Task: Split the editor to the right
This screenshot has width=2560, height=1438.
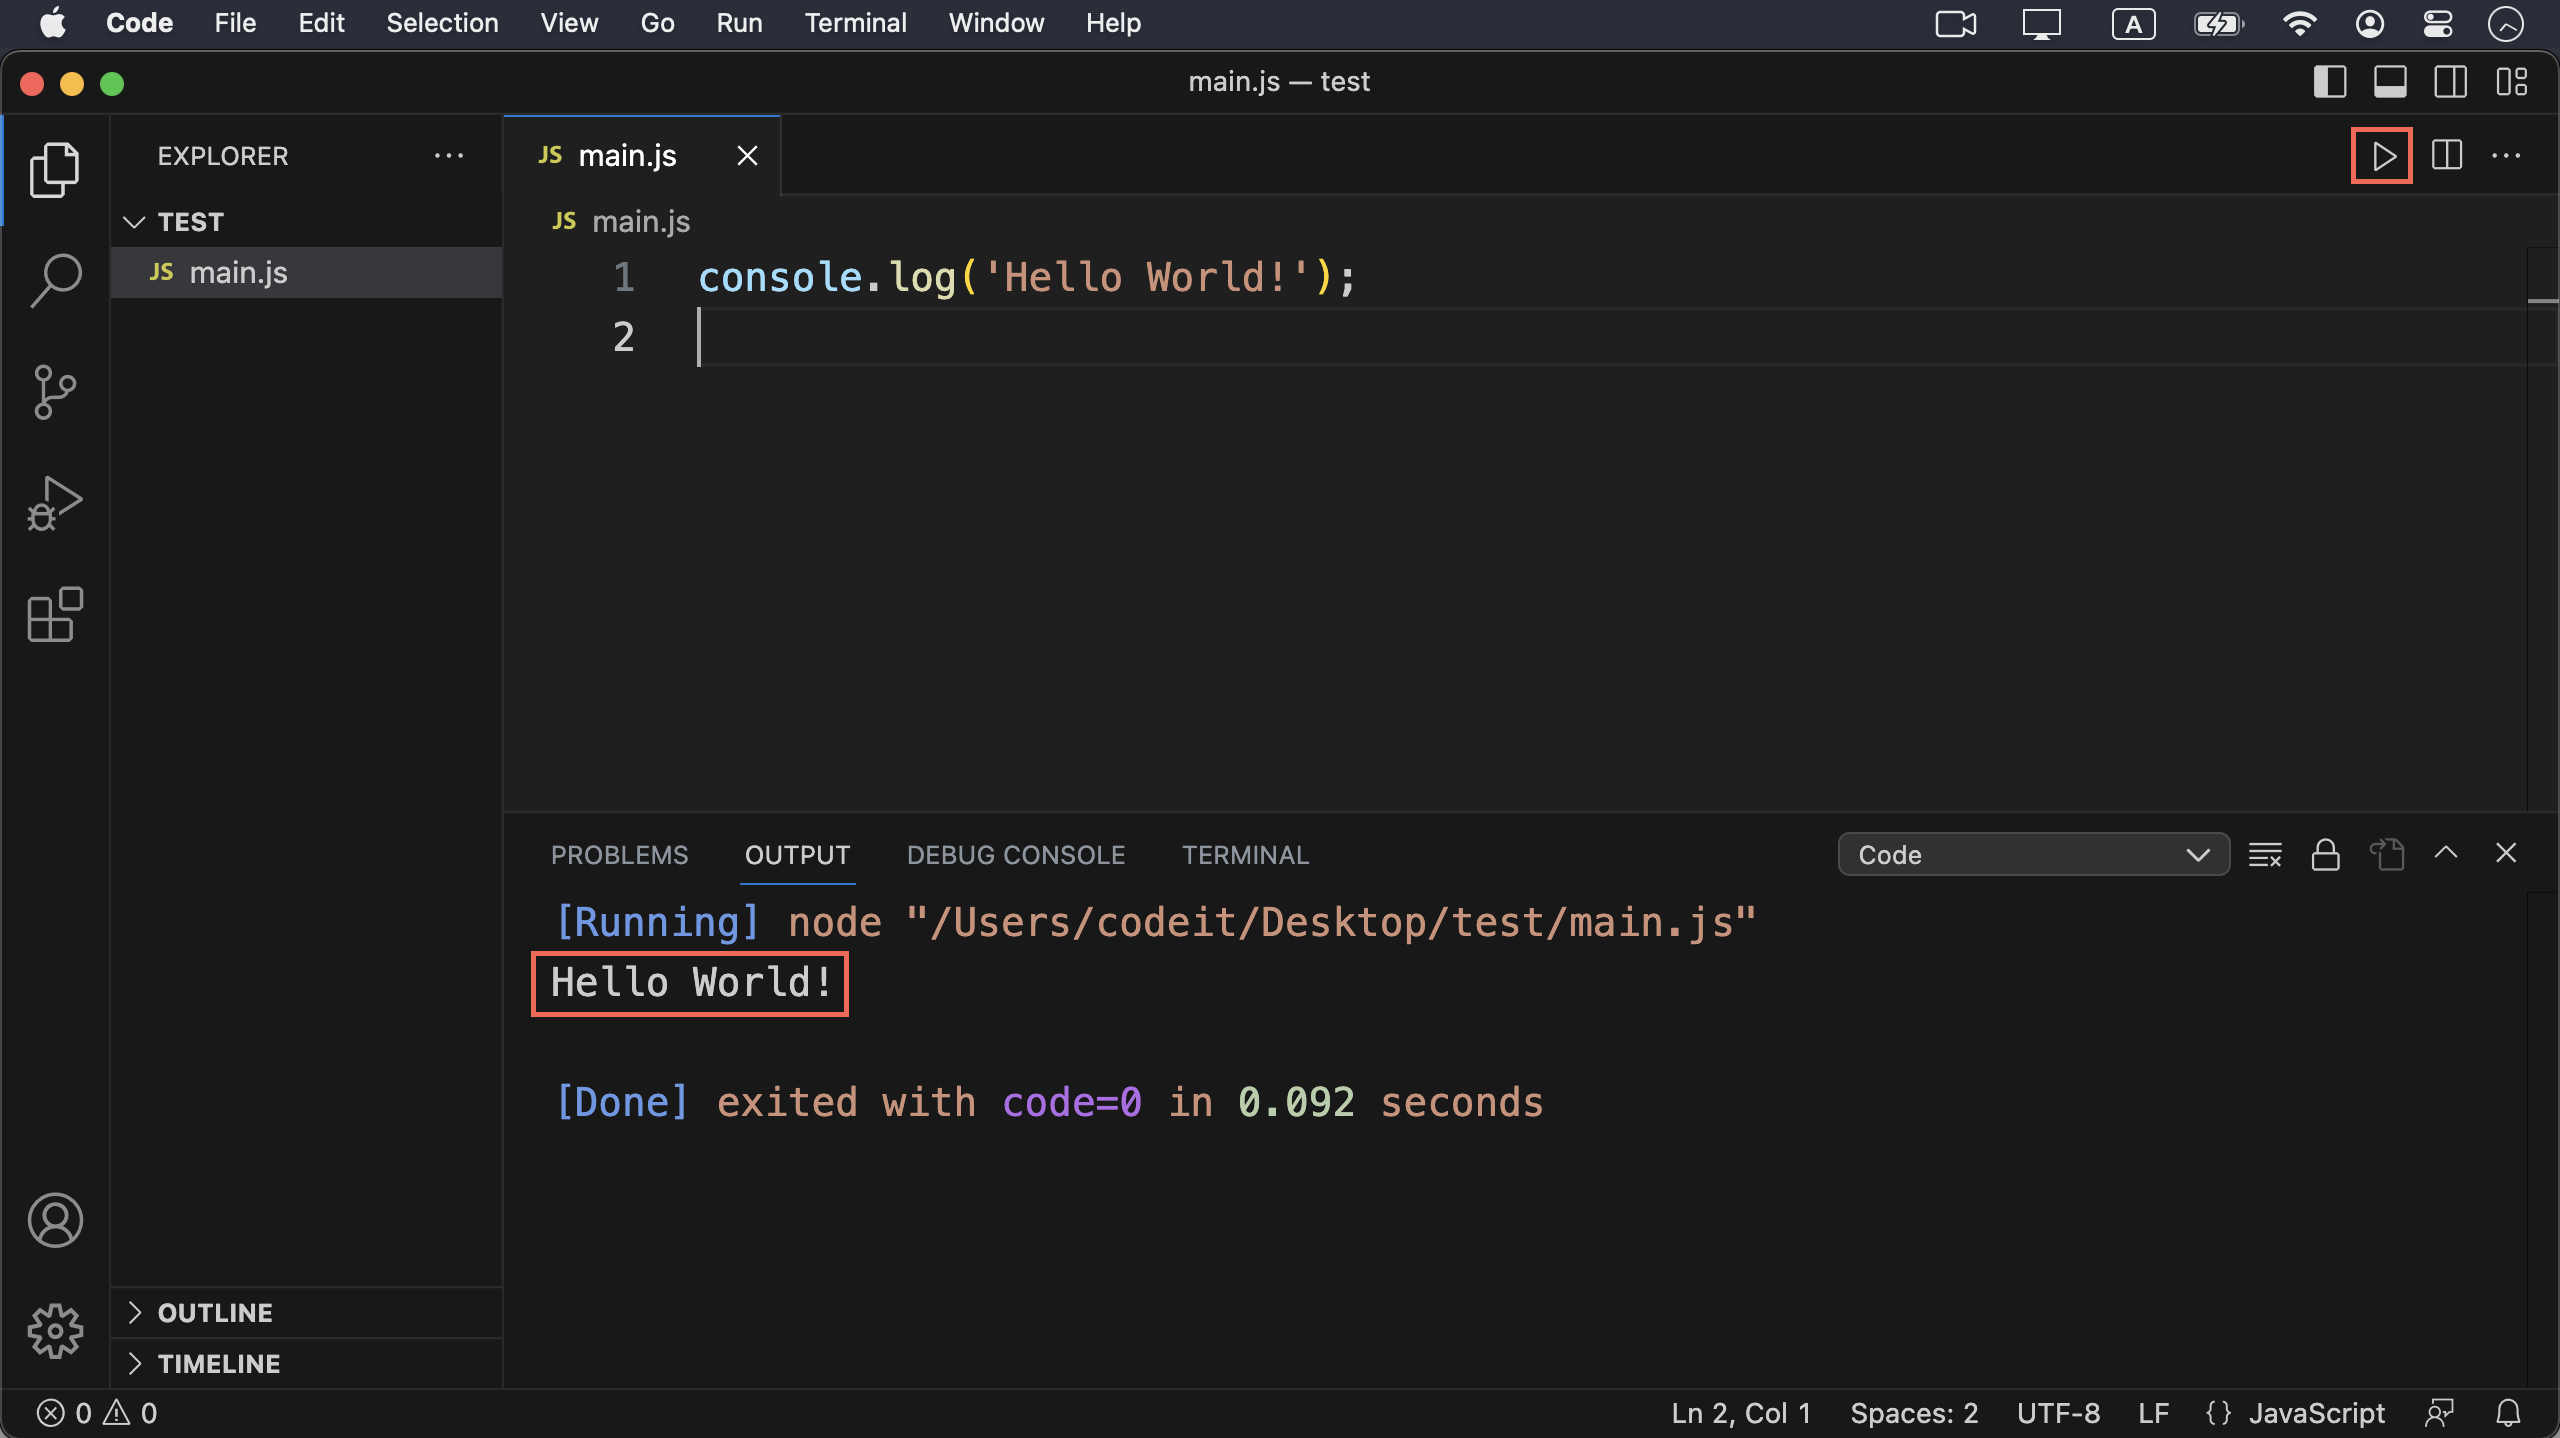Action: (2446, 156)
